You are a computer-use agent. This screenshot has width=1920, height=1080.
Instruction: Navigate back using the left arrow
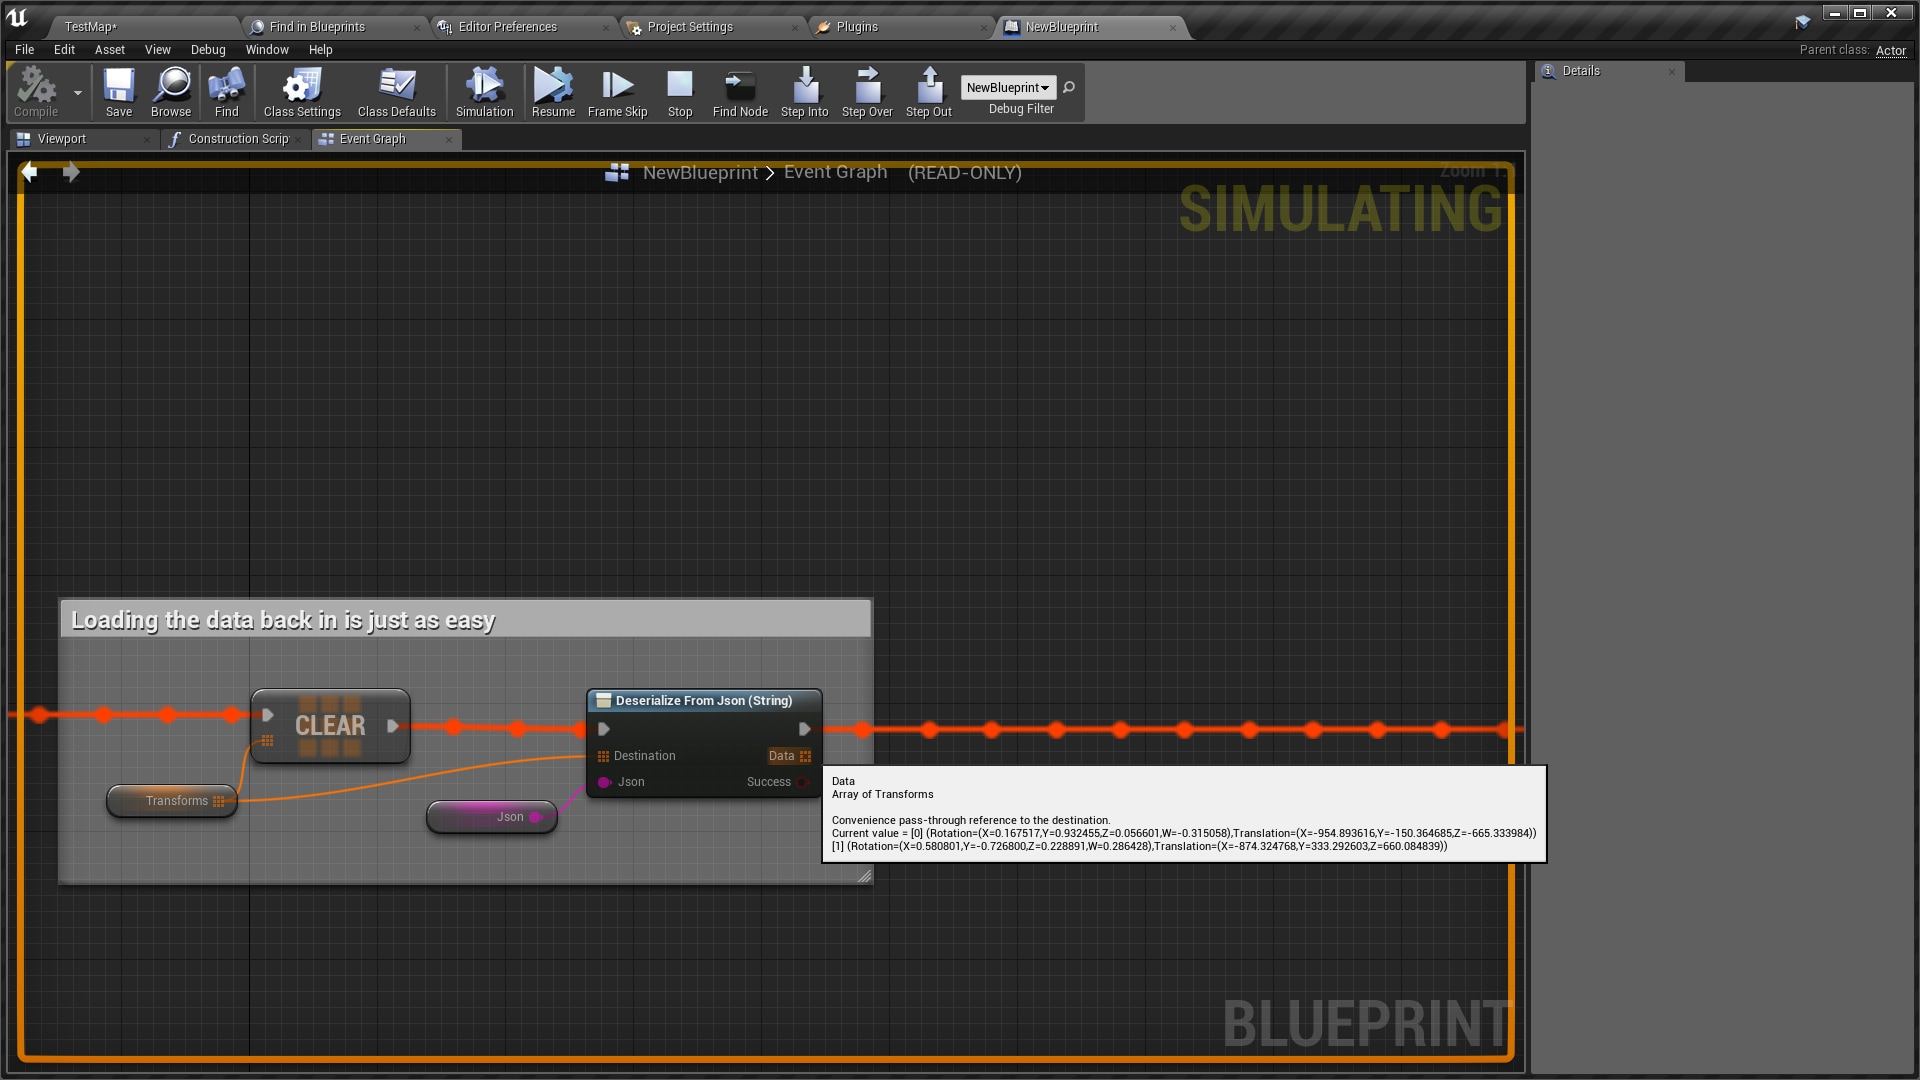(x=30, y=173)
